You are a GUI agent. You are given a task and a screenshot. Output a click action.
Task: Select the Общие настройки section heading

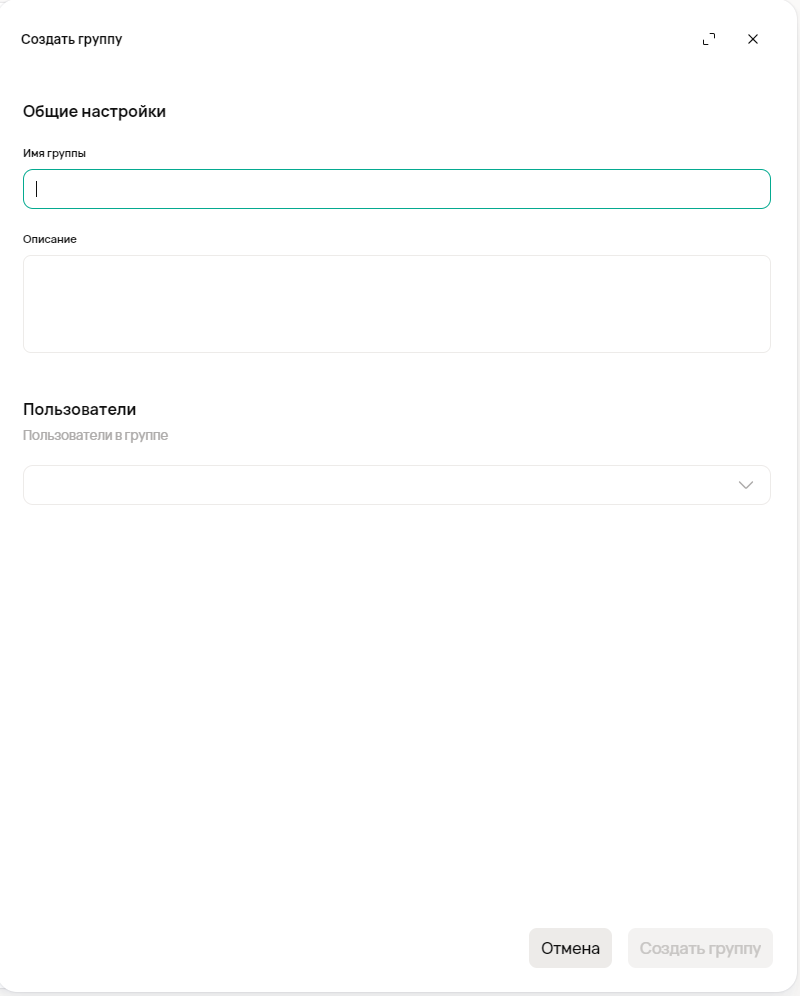point(94,111)
